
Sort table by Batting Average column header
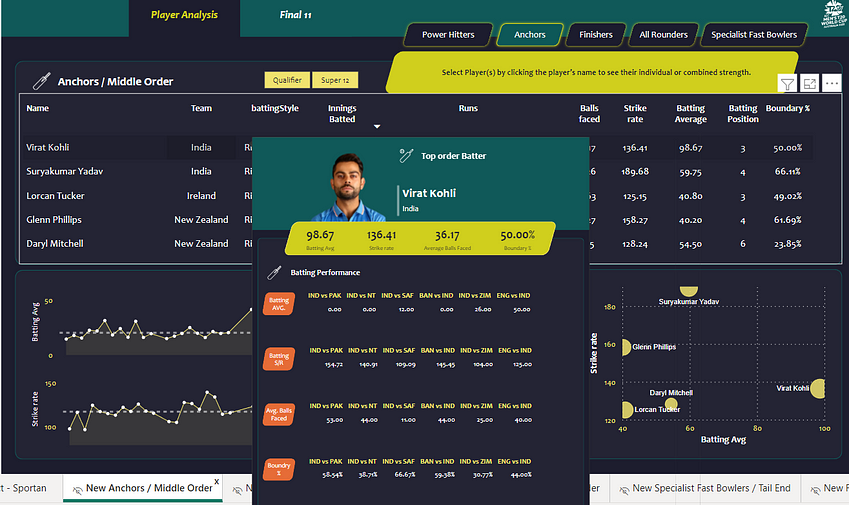(x=690, y=114)
